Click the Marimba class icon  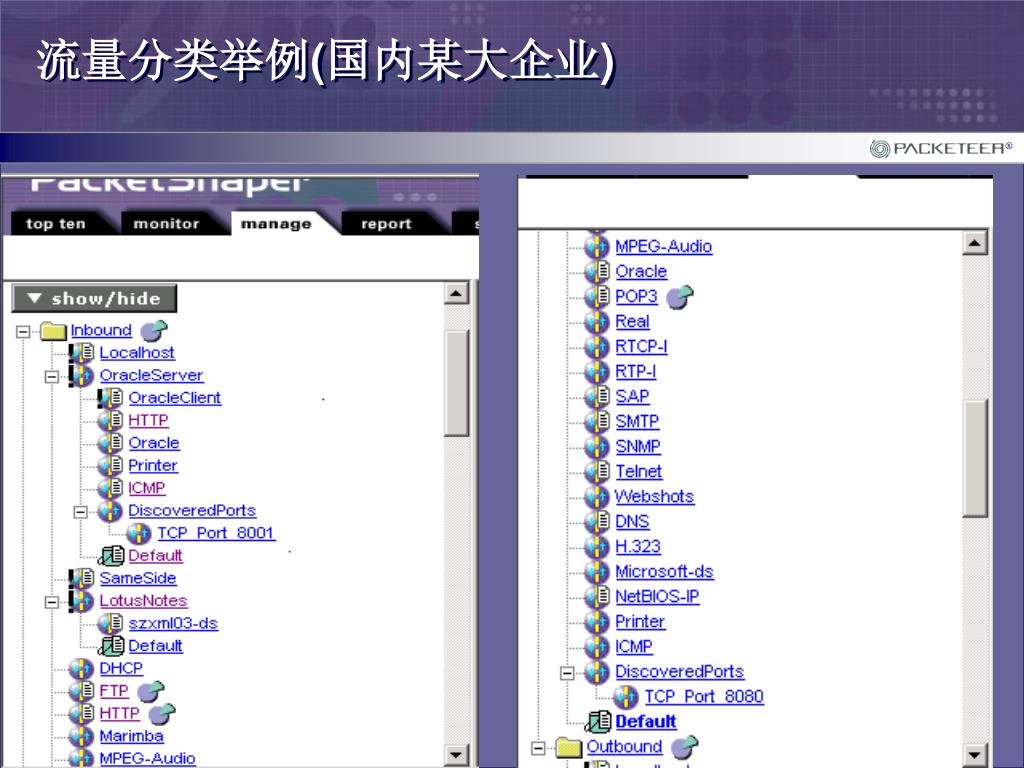coord(82,737)
